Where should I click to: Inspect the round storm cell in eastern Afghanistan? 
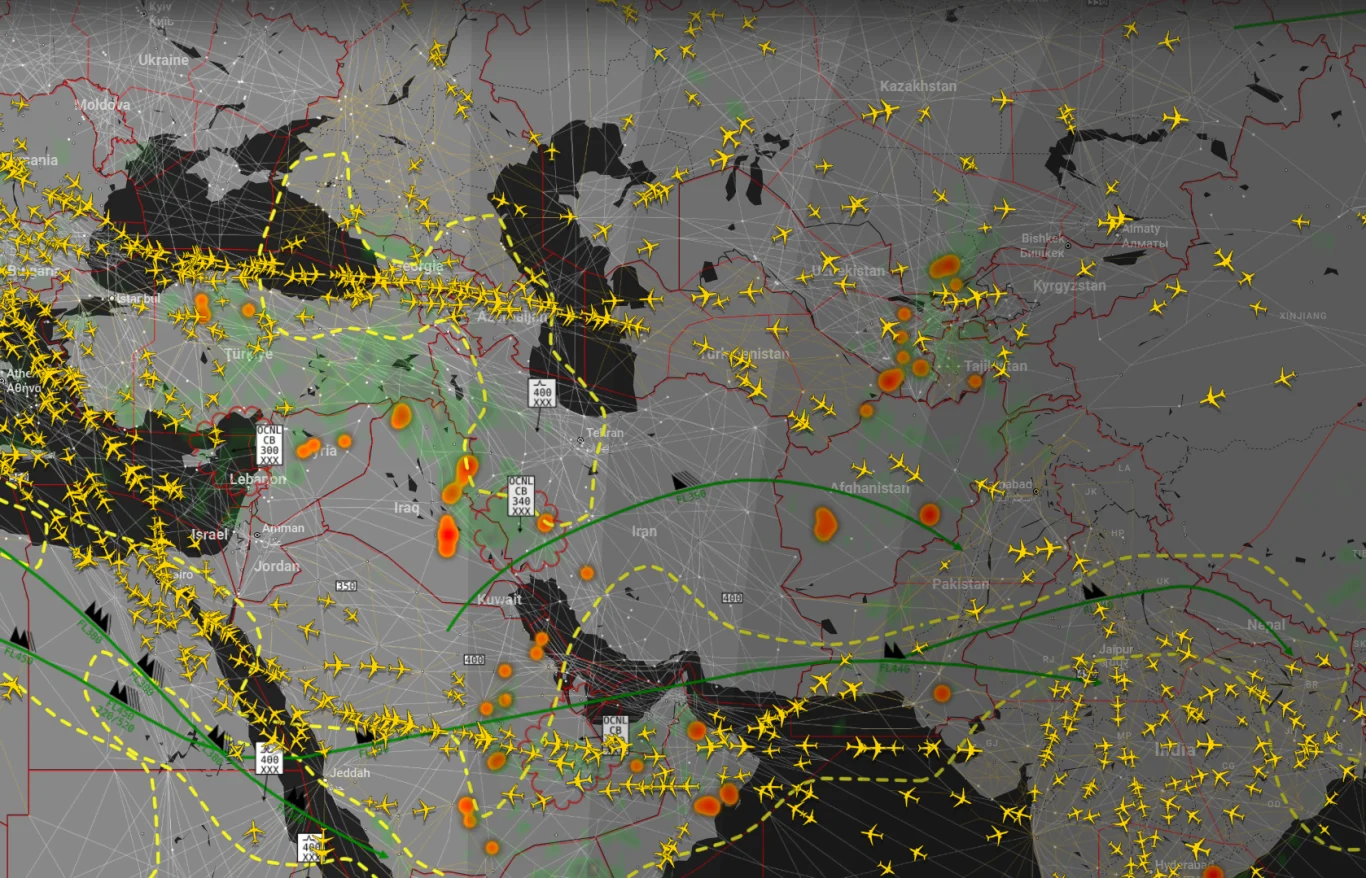tap(930, 514)
